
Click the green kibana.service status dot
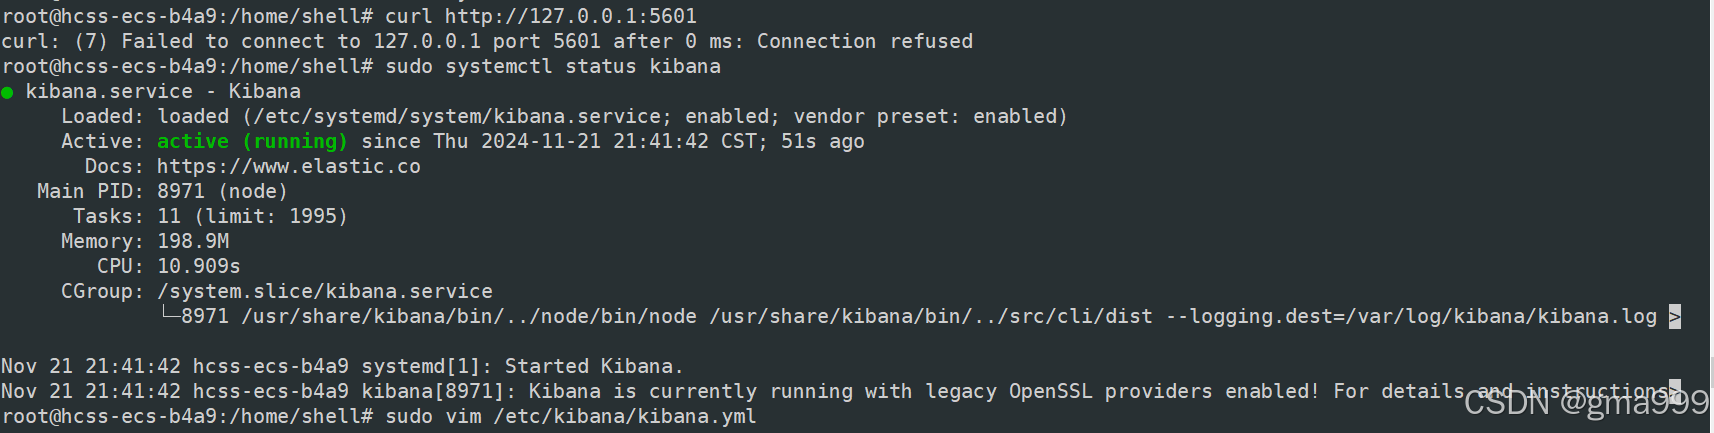[7, 93]
